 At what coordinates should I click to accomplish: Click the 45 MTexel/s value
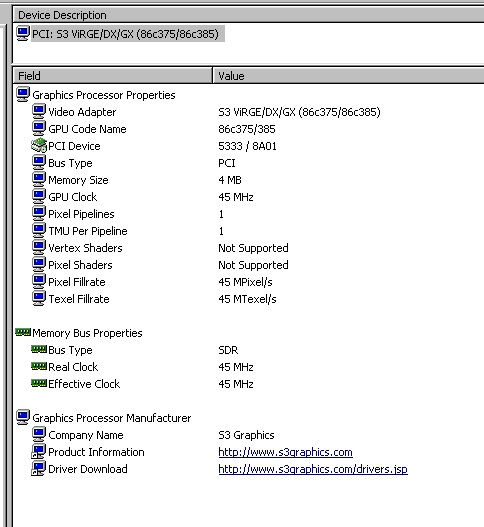[247, 299]
